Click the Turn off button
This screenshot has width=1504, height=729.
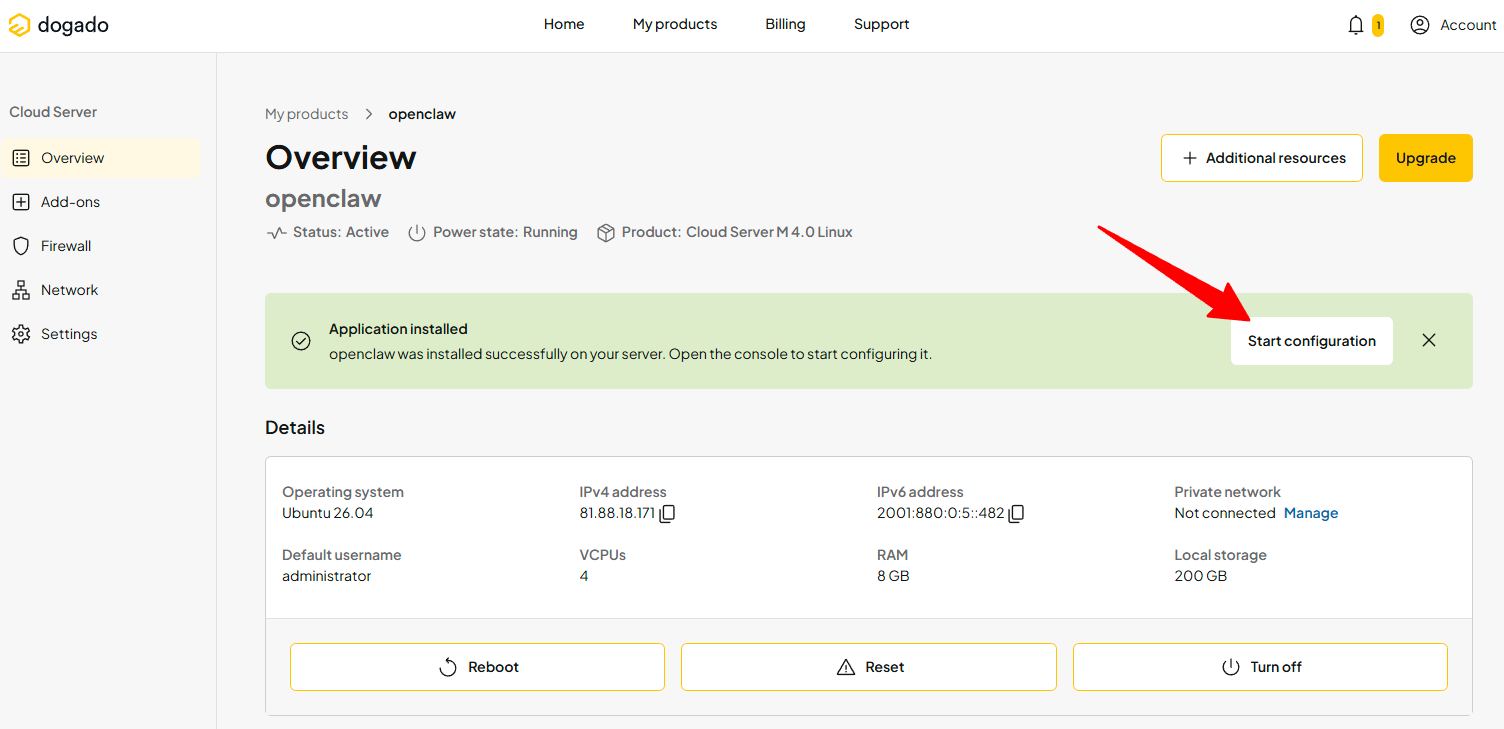pyautogui.click(x=1260, y=667)
